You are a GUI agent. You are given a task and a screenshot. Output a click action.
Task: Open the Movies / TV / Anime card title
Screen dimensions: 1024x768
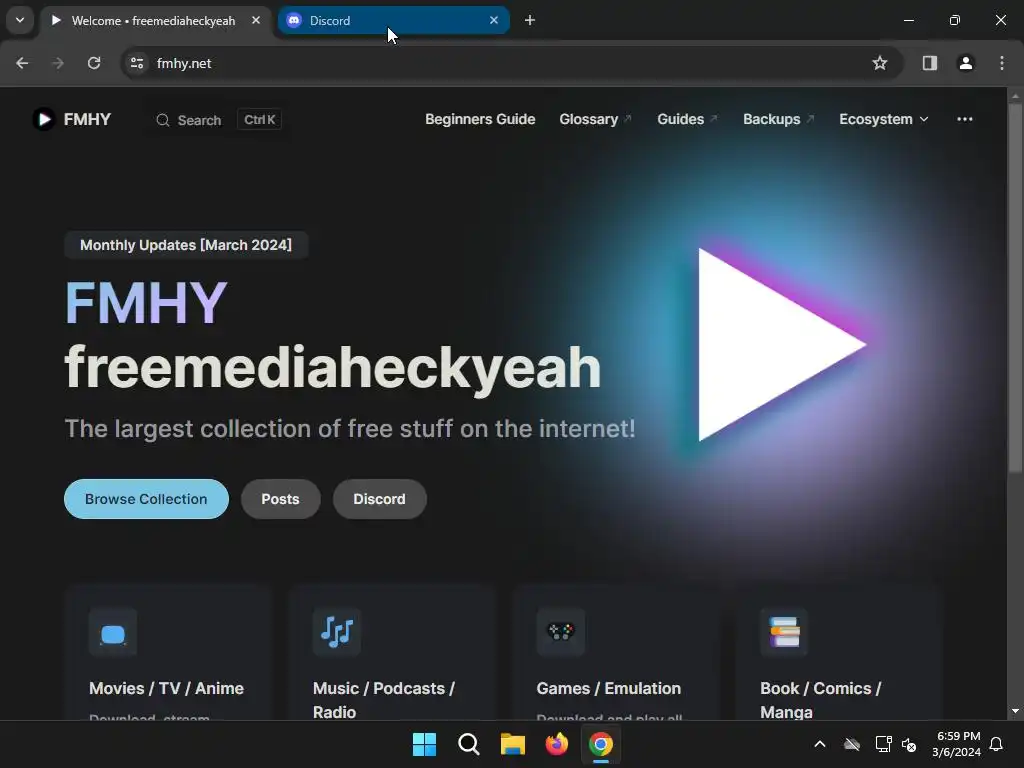[167, 688]
